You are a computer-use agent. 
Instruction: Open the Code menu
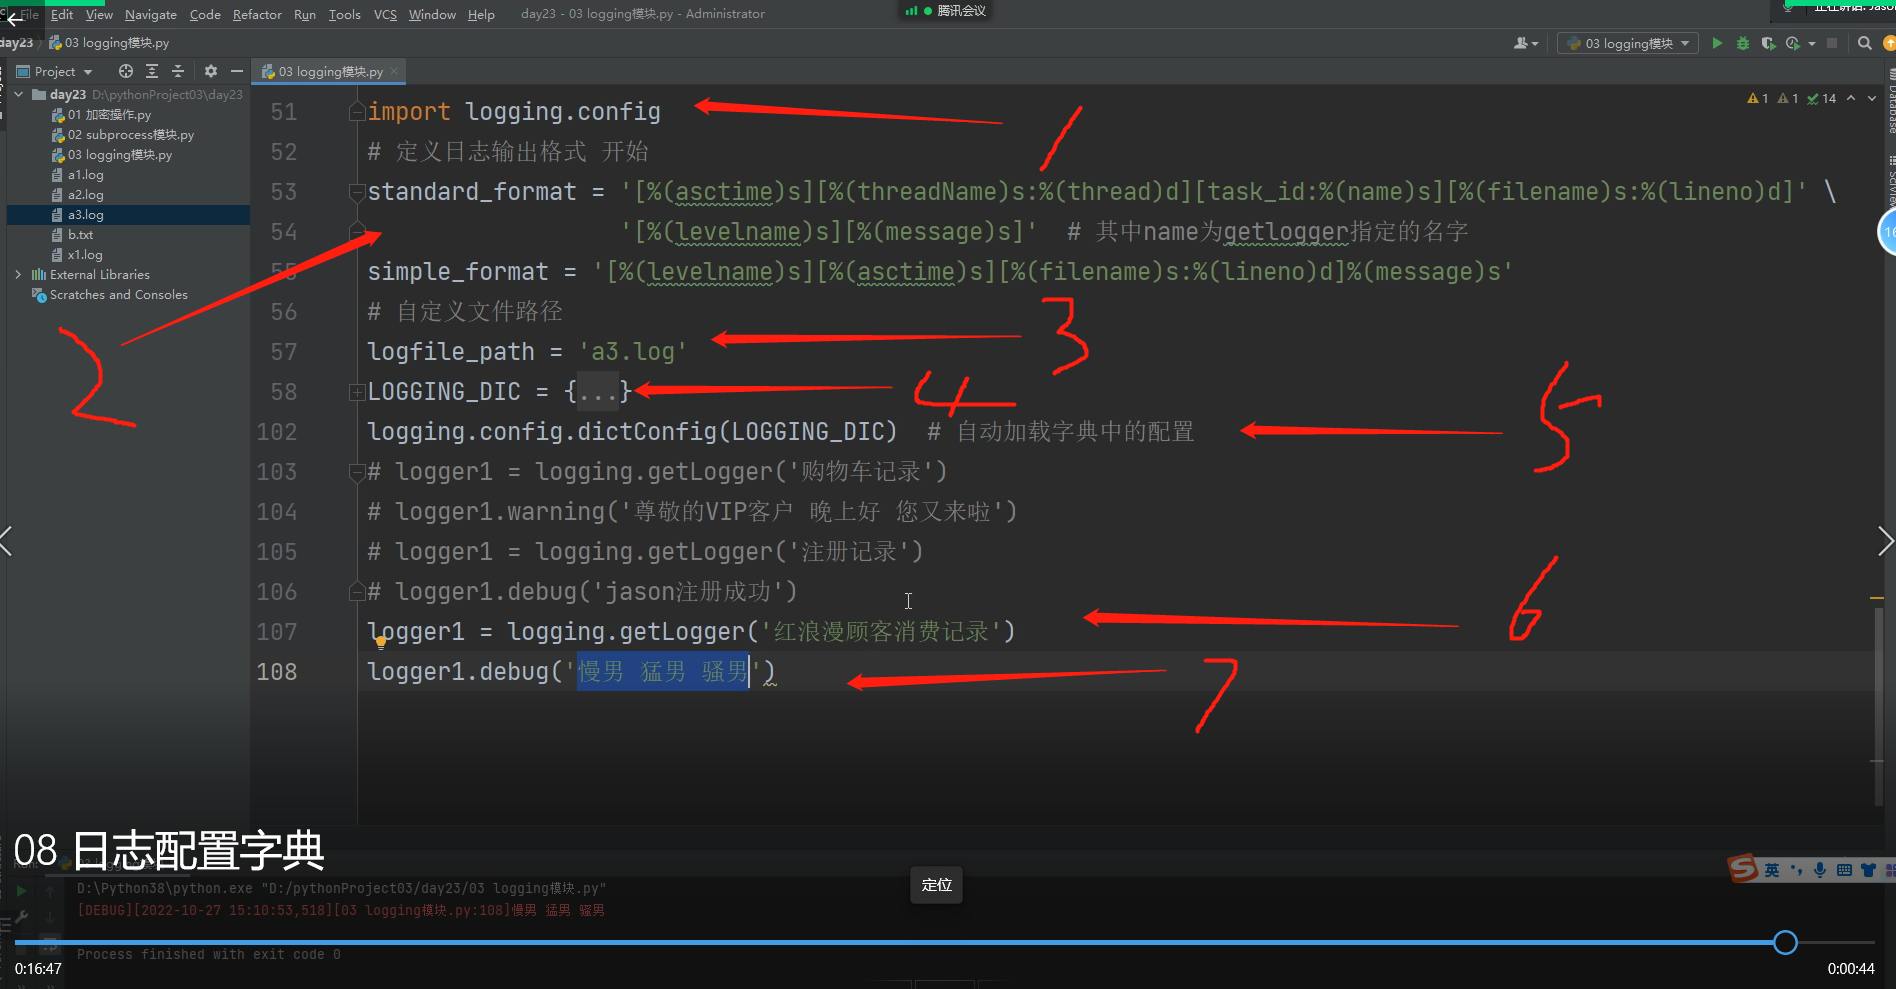[205, 14]
